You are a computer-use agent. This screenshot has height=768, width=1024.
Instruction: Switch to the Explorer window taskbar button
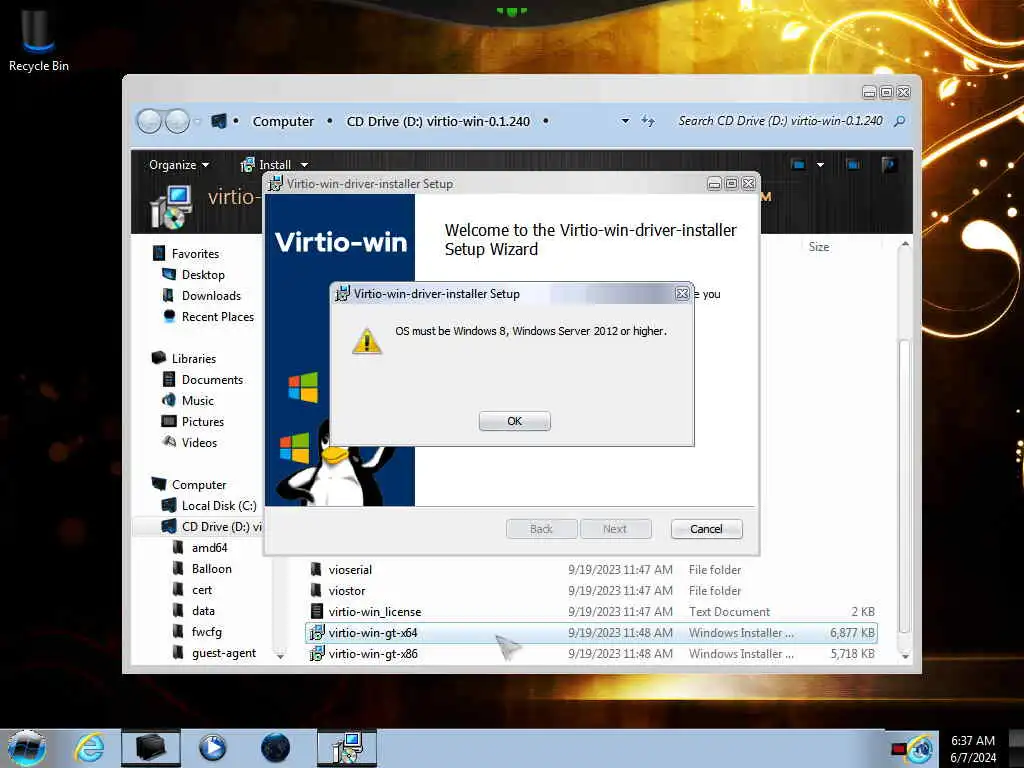[x=150, y=748]
